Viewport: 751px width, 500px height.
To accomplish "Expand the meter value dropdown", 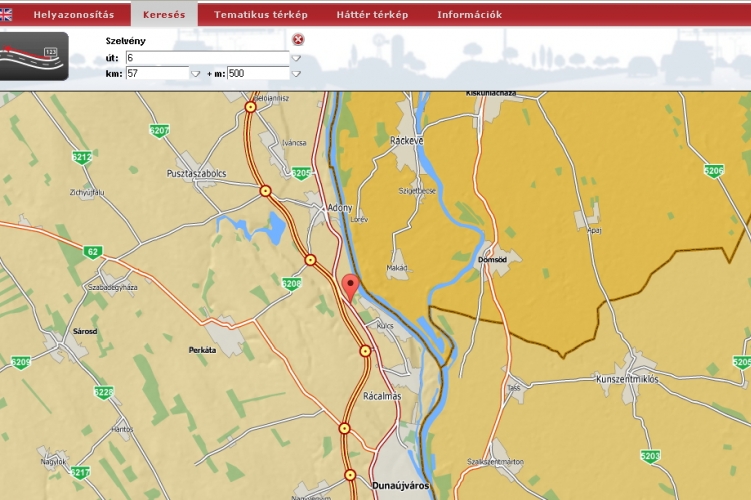I will coord(296,73).
